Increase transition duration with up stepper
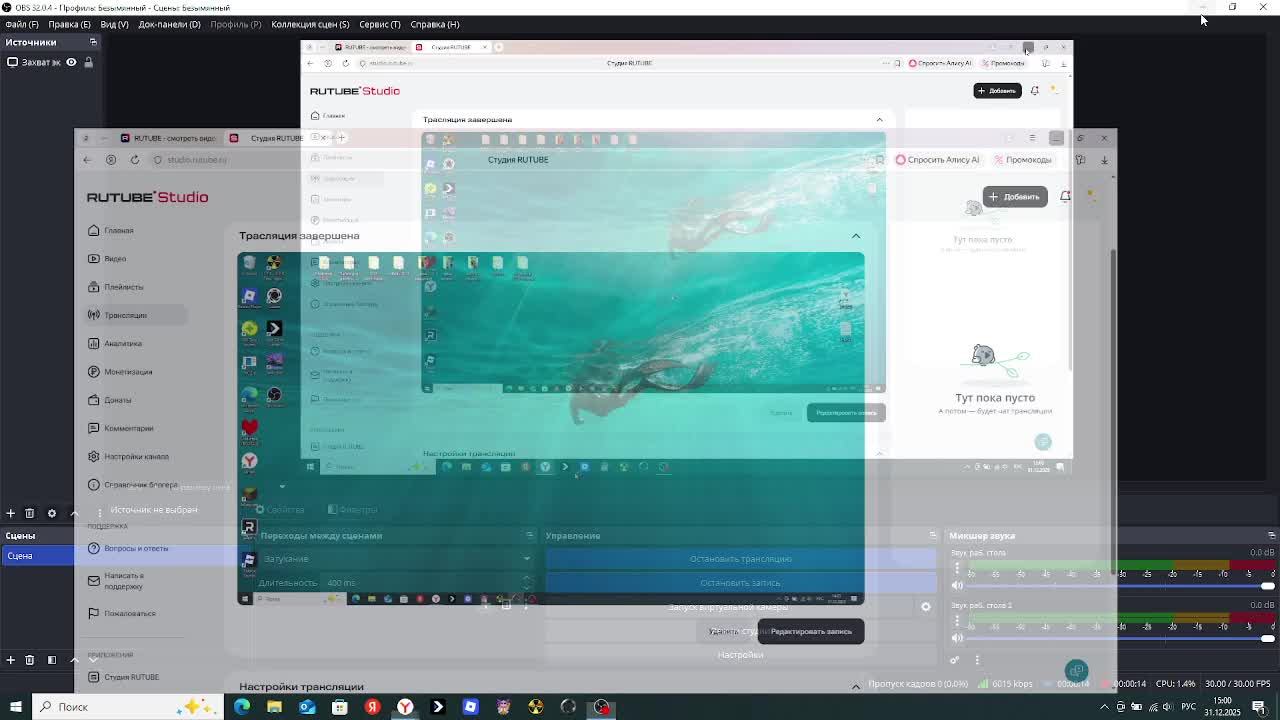This screenshot has height=720, width=1280. coord(528,579)
